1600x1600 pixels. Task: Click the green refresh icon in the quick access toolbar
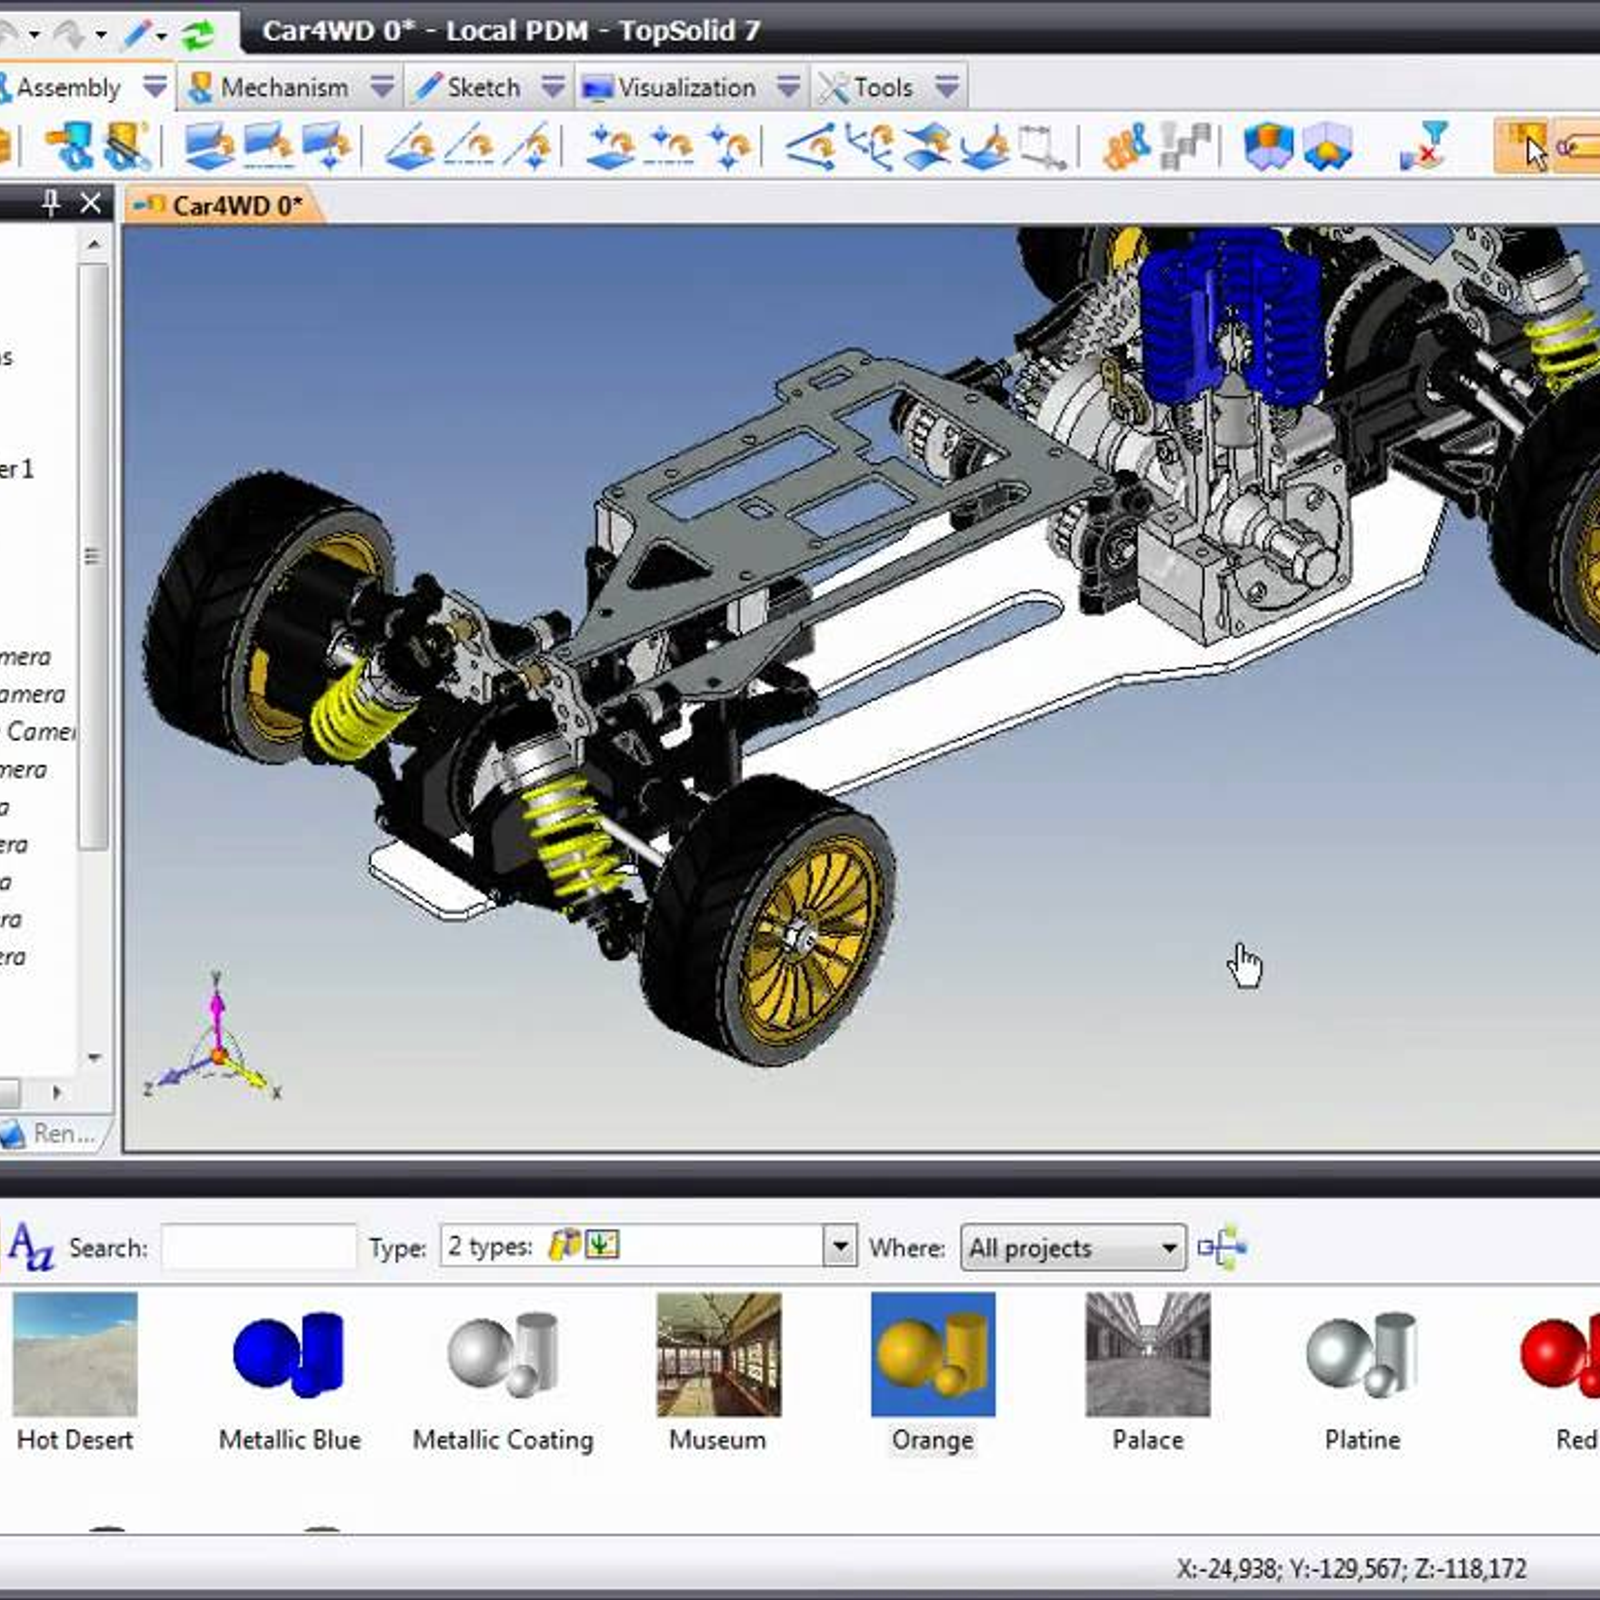click(x=197, y=33)
